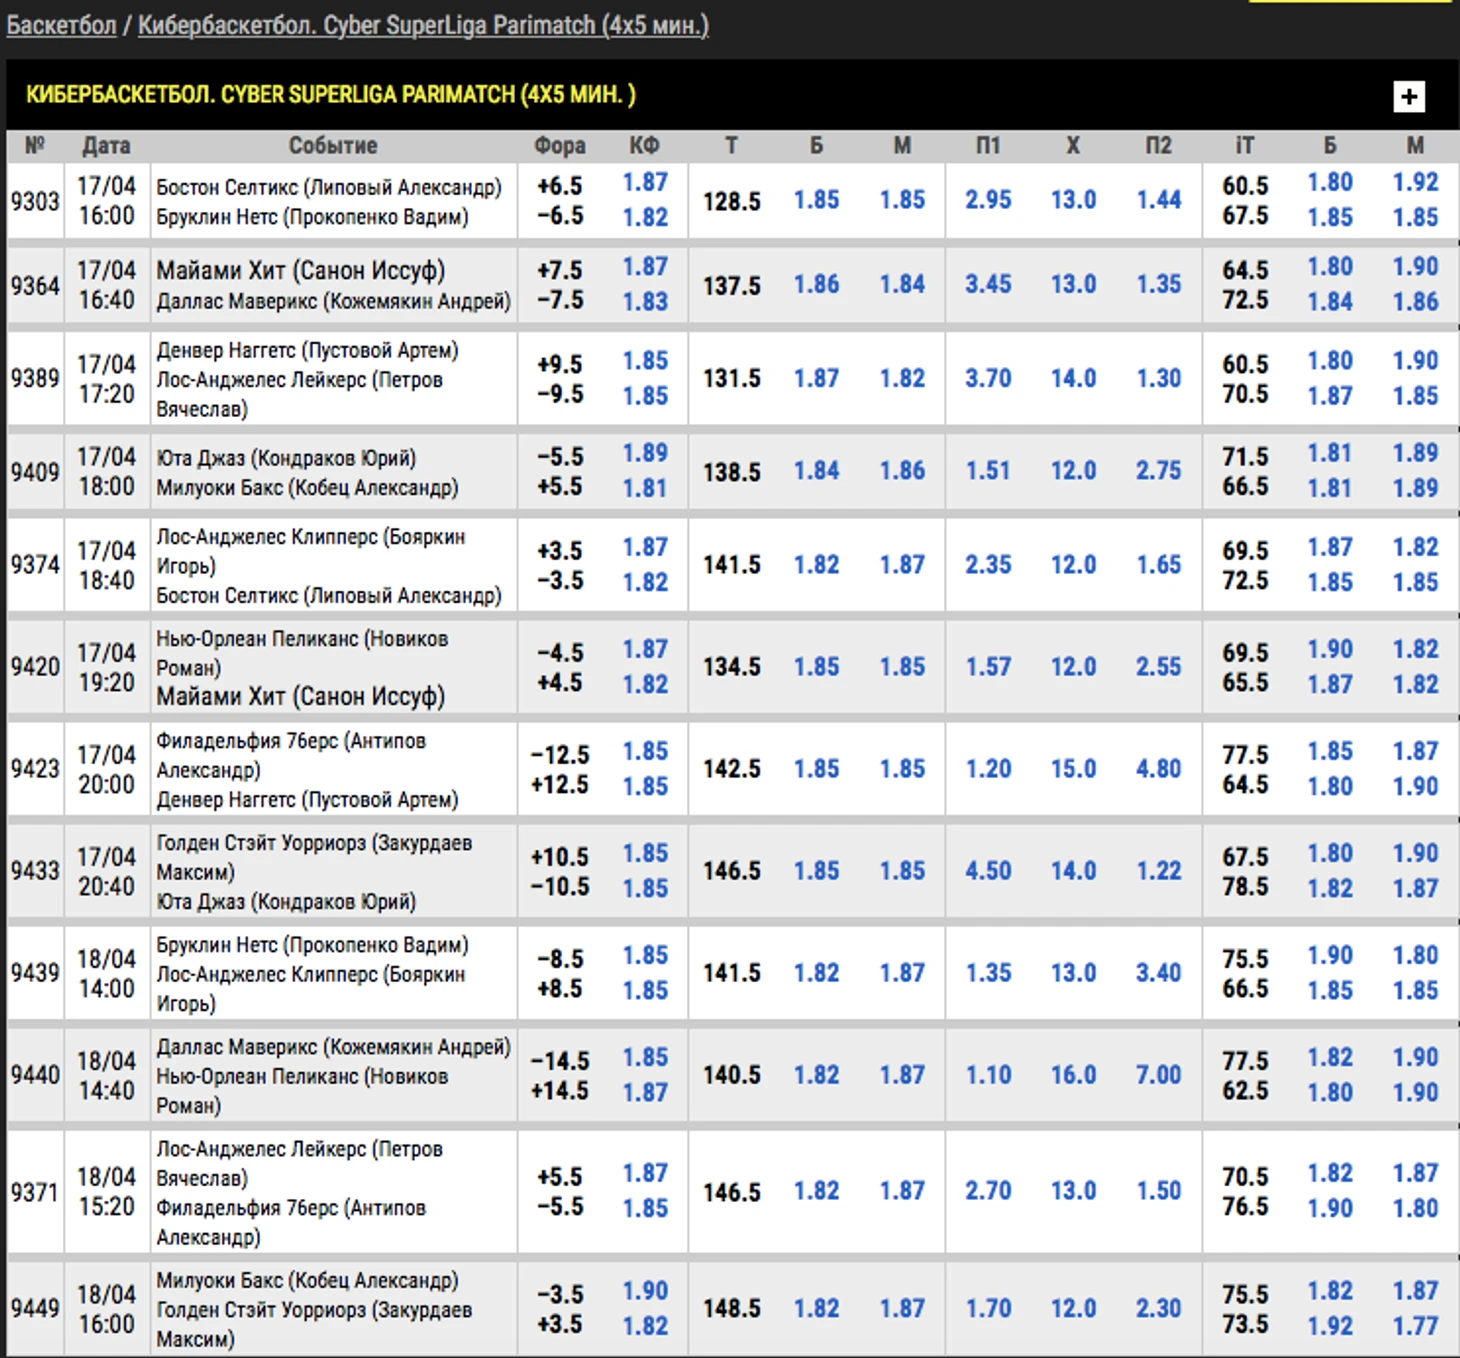The image size is (1460, 1358).
Task: Select П2 odds 1.65 for event 9374
Action: coord(1158,564)
